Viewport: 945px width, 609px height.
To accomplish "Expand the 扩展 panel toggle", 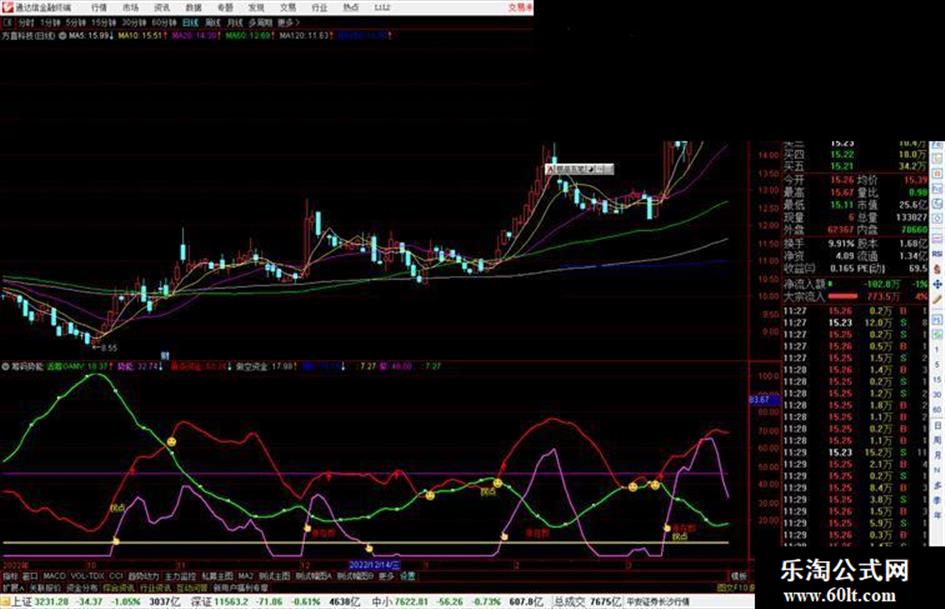I will 13,587.
